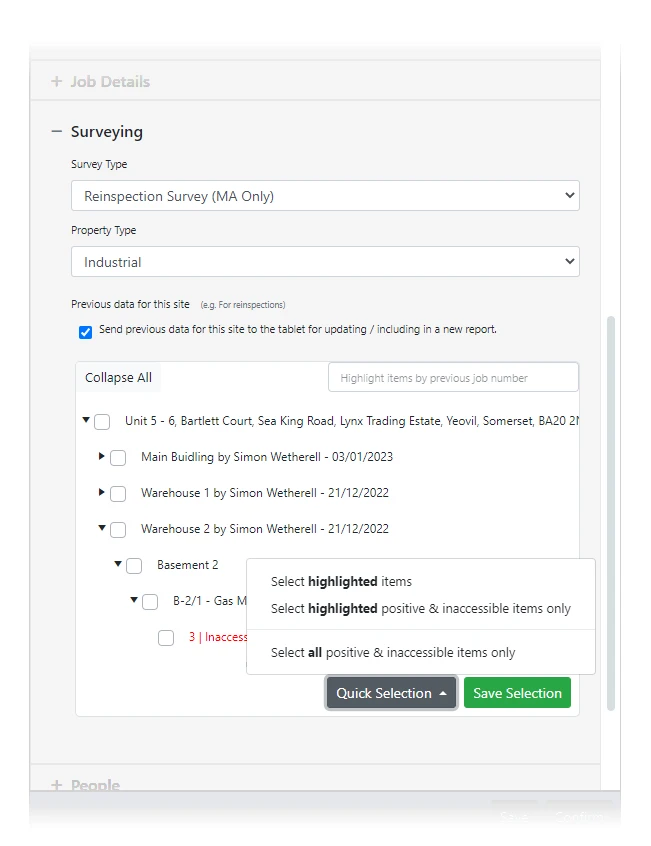The image size is (651, 846).
Task: Collapse the Basement 2 tree node
Action: click(x=117, y=565)
